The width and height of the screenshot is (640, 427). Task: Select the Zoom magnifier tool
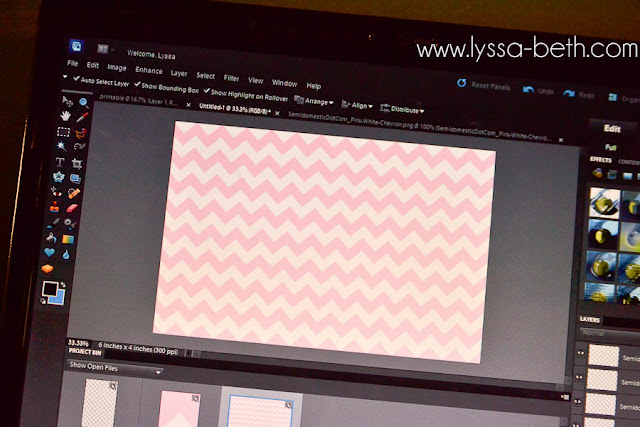click(83, 102)
